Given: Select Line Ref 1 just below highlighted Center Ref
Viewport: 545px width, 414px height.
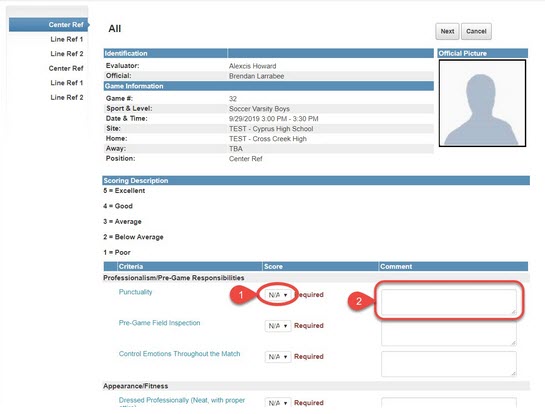Looking at the screenshot, I should tap(67, 39).
